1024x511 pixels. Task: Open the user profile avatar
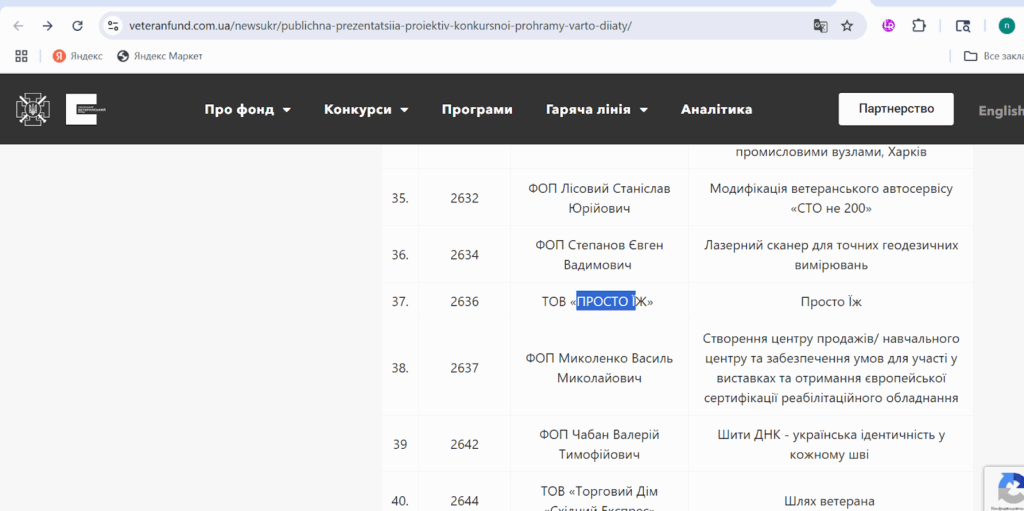pos(1006,26)
